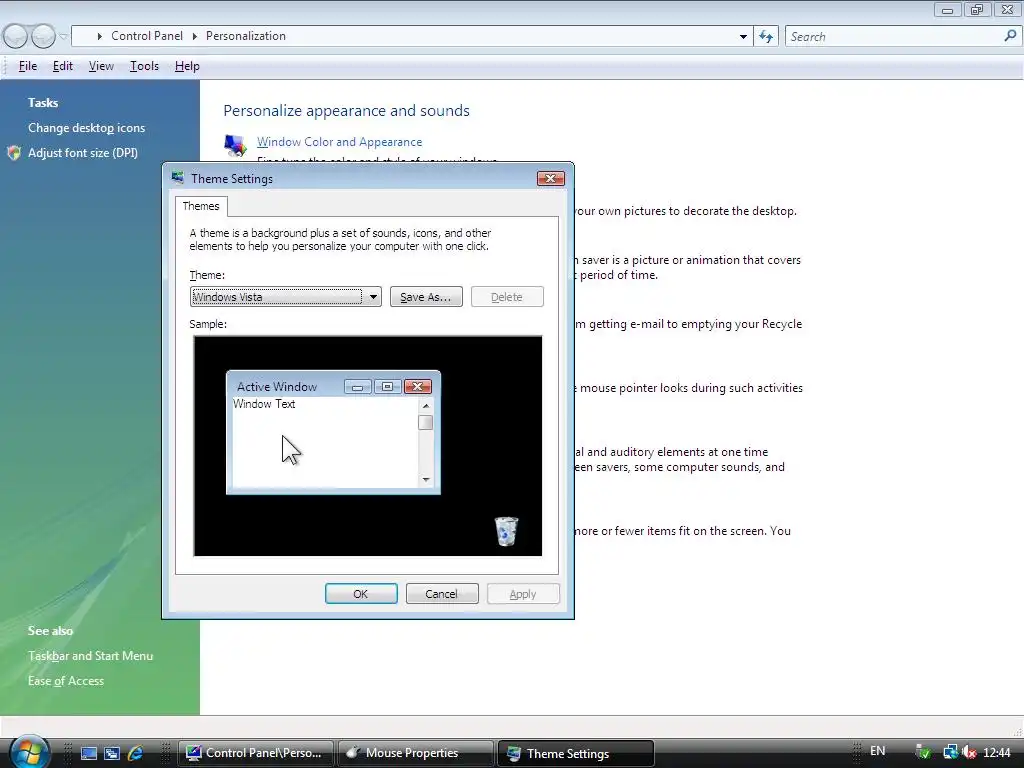Click the sample window scroll up arrow
This screenshot has width=1024, height=768.
pos(426,406)
